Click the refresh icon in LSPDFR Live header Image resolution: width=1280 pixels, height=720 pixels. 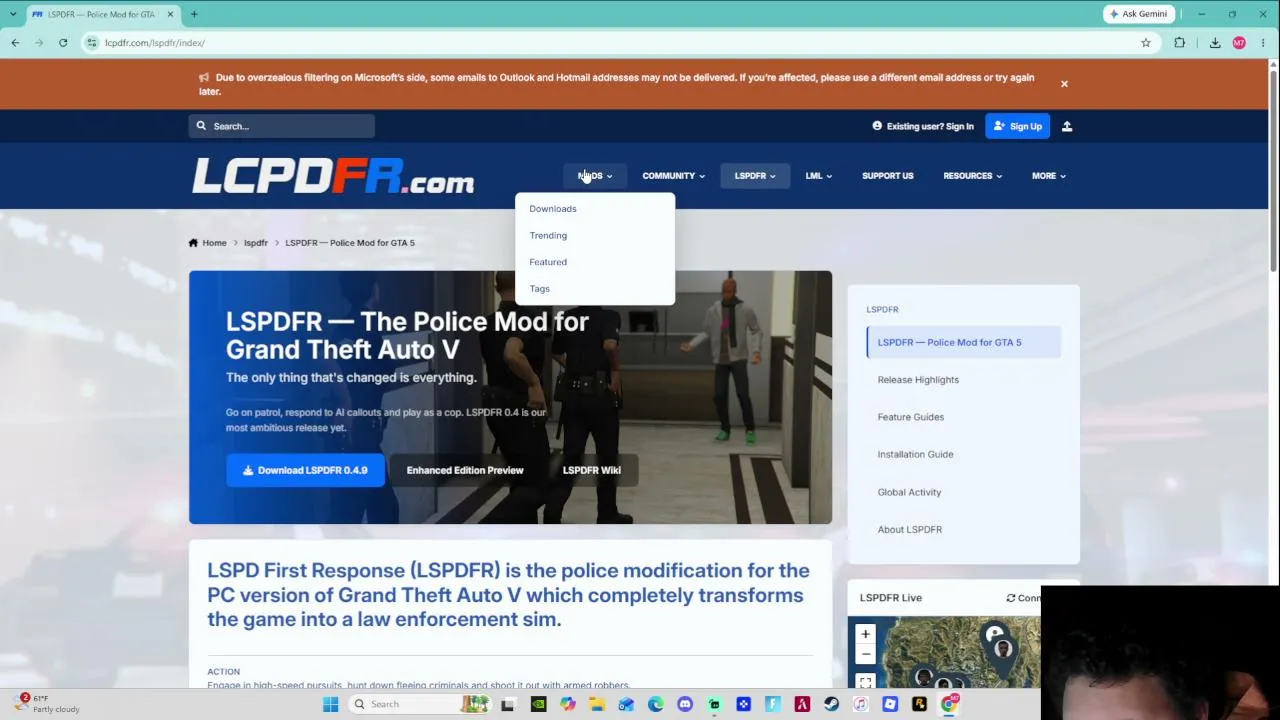1010,598
